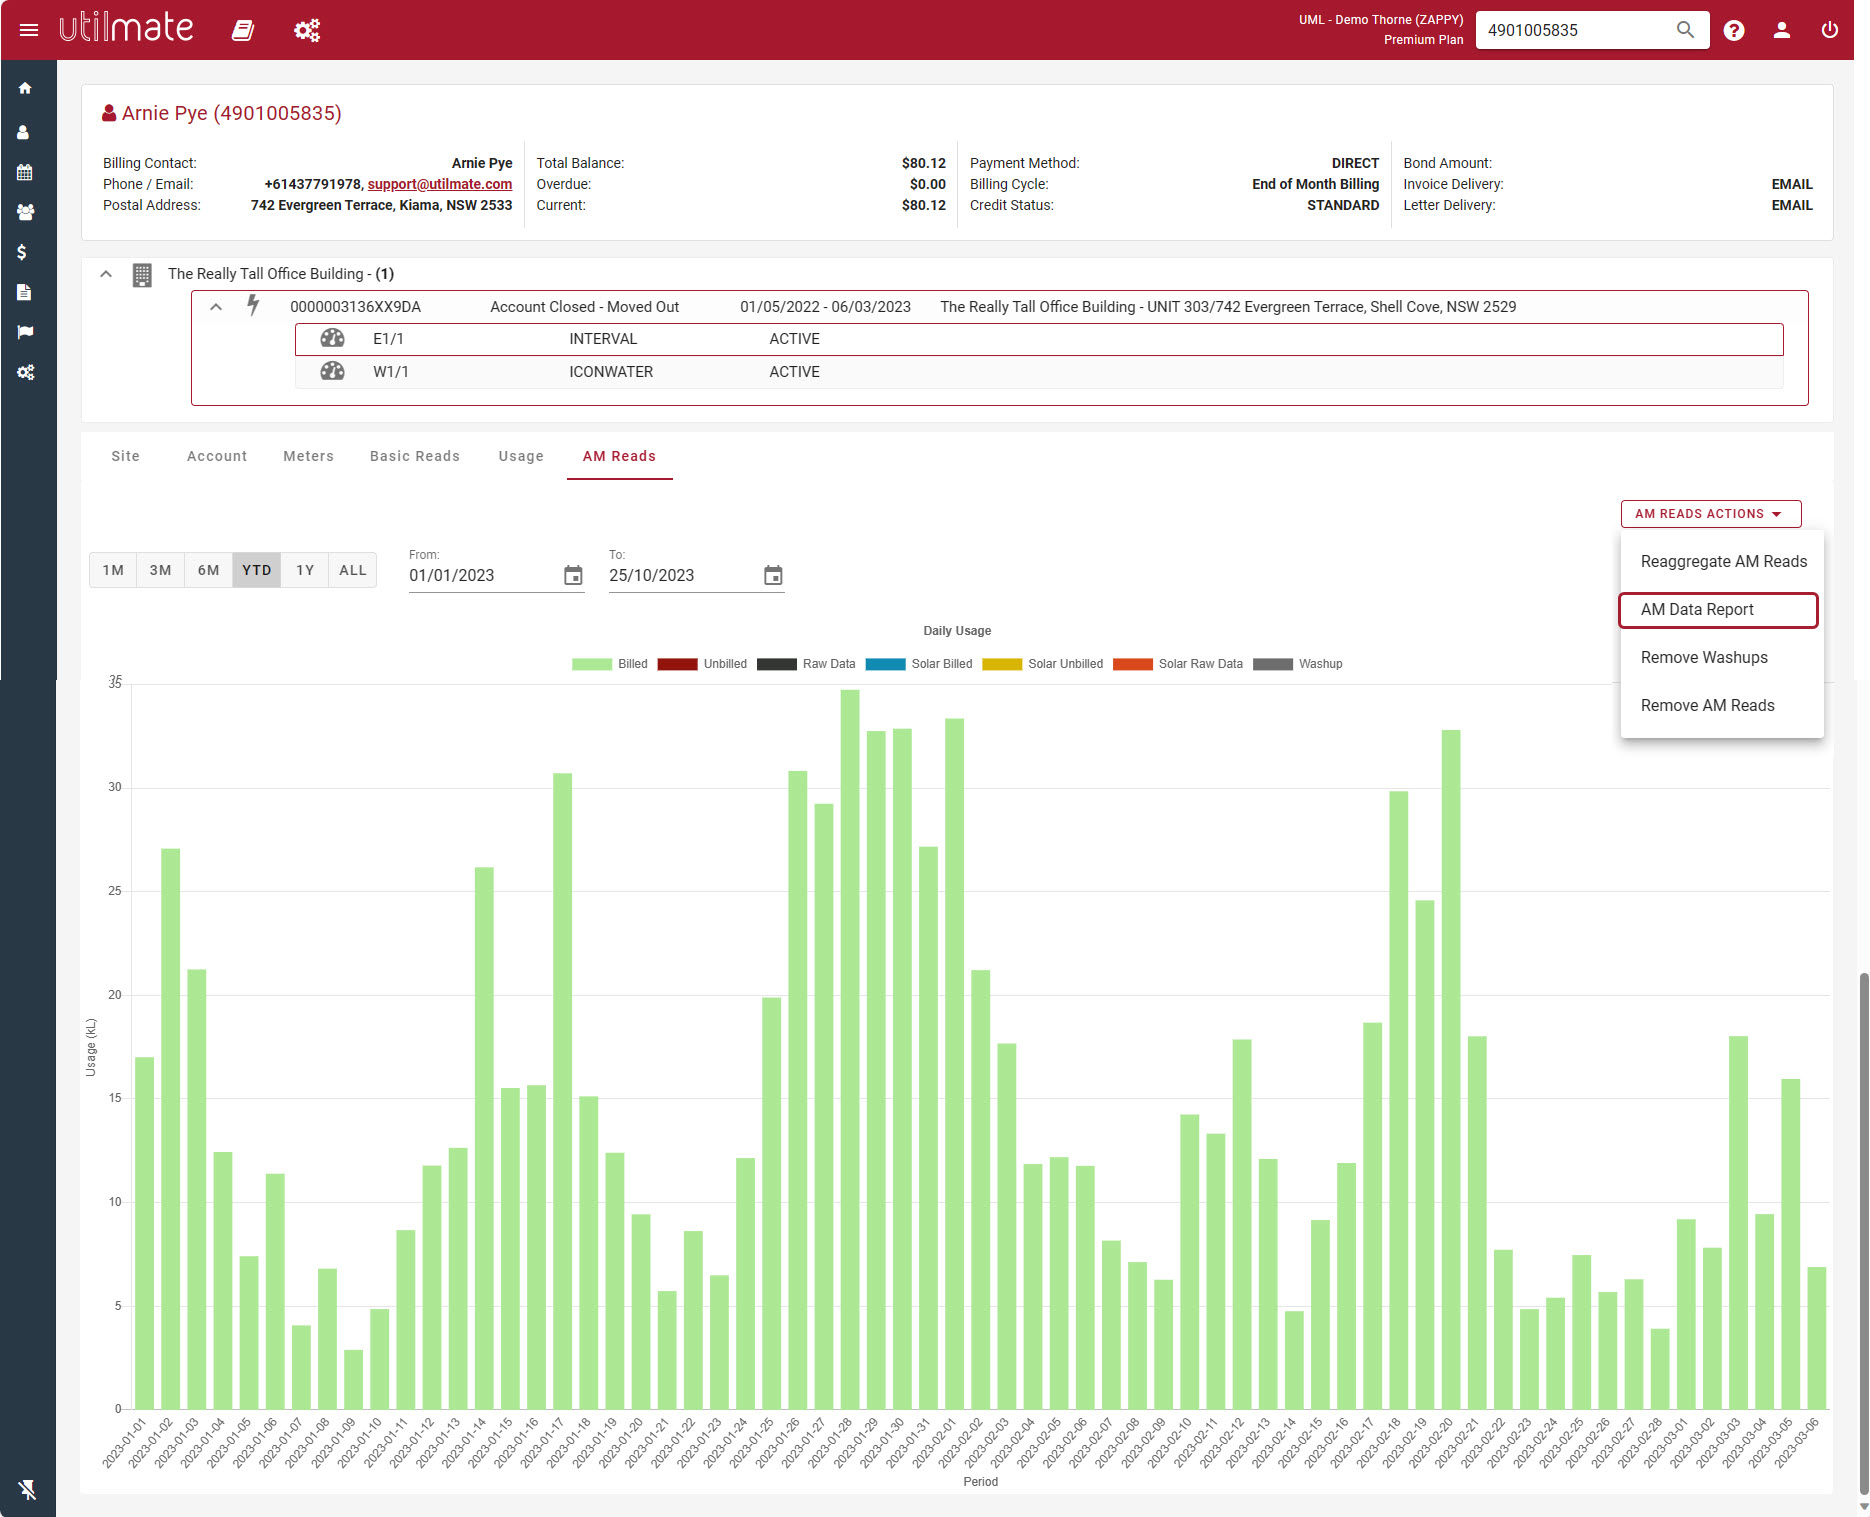Select the E1/1 INTERVAL meter row
Image resolution: width=1870 pixels, height=1517 pixels.
point(1039,339)
